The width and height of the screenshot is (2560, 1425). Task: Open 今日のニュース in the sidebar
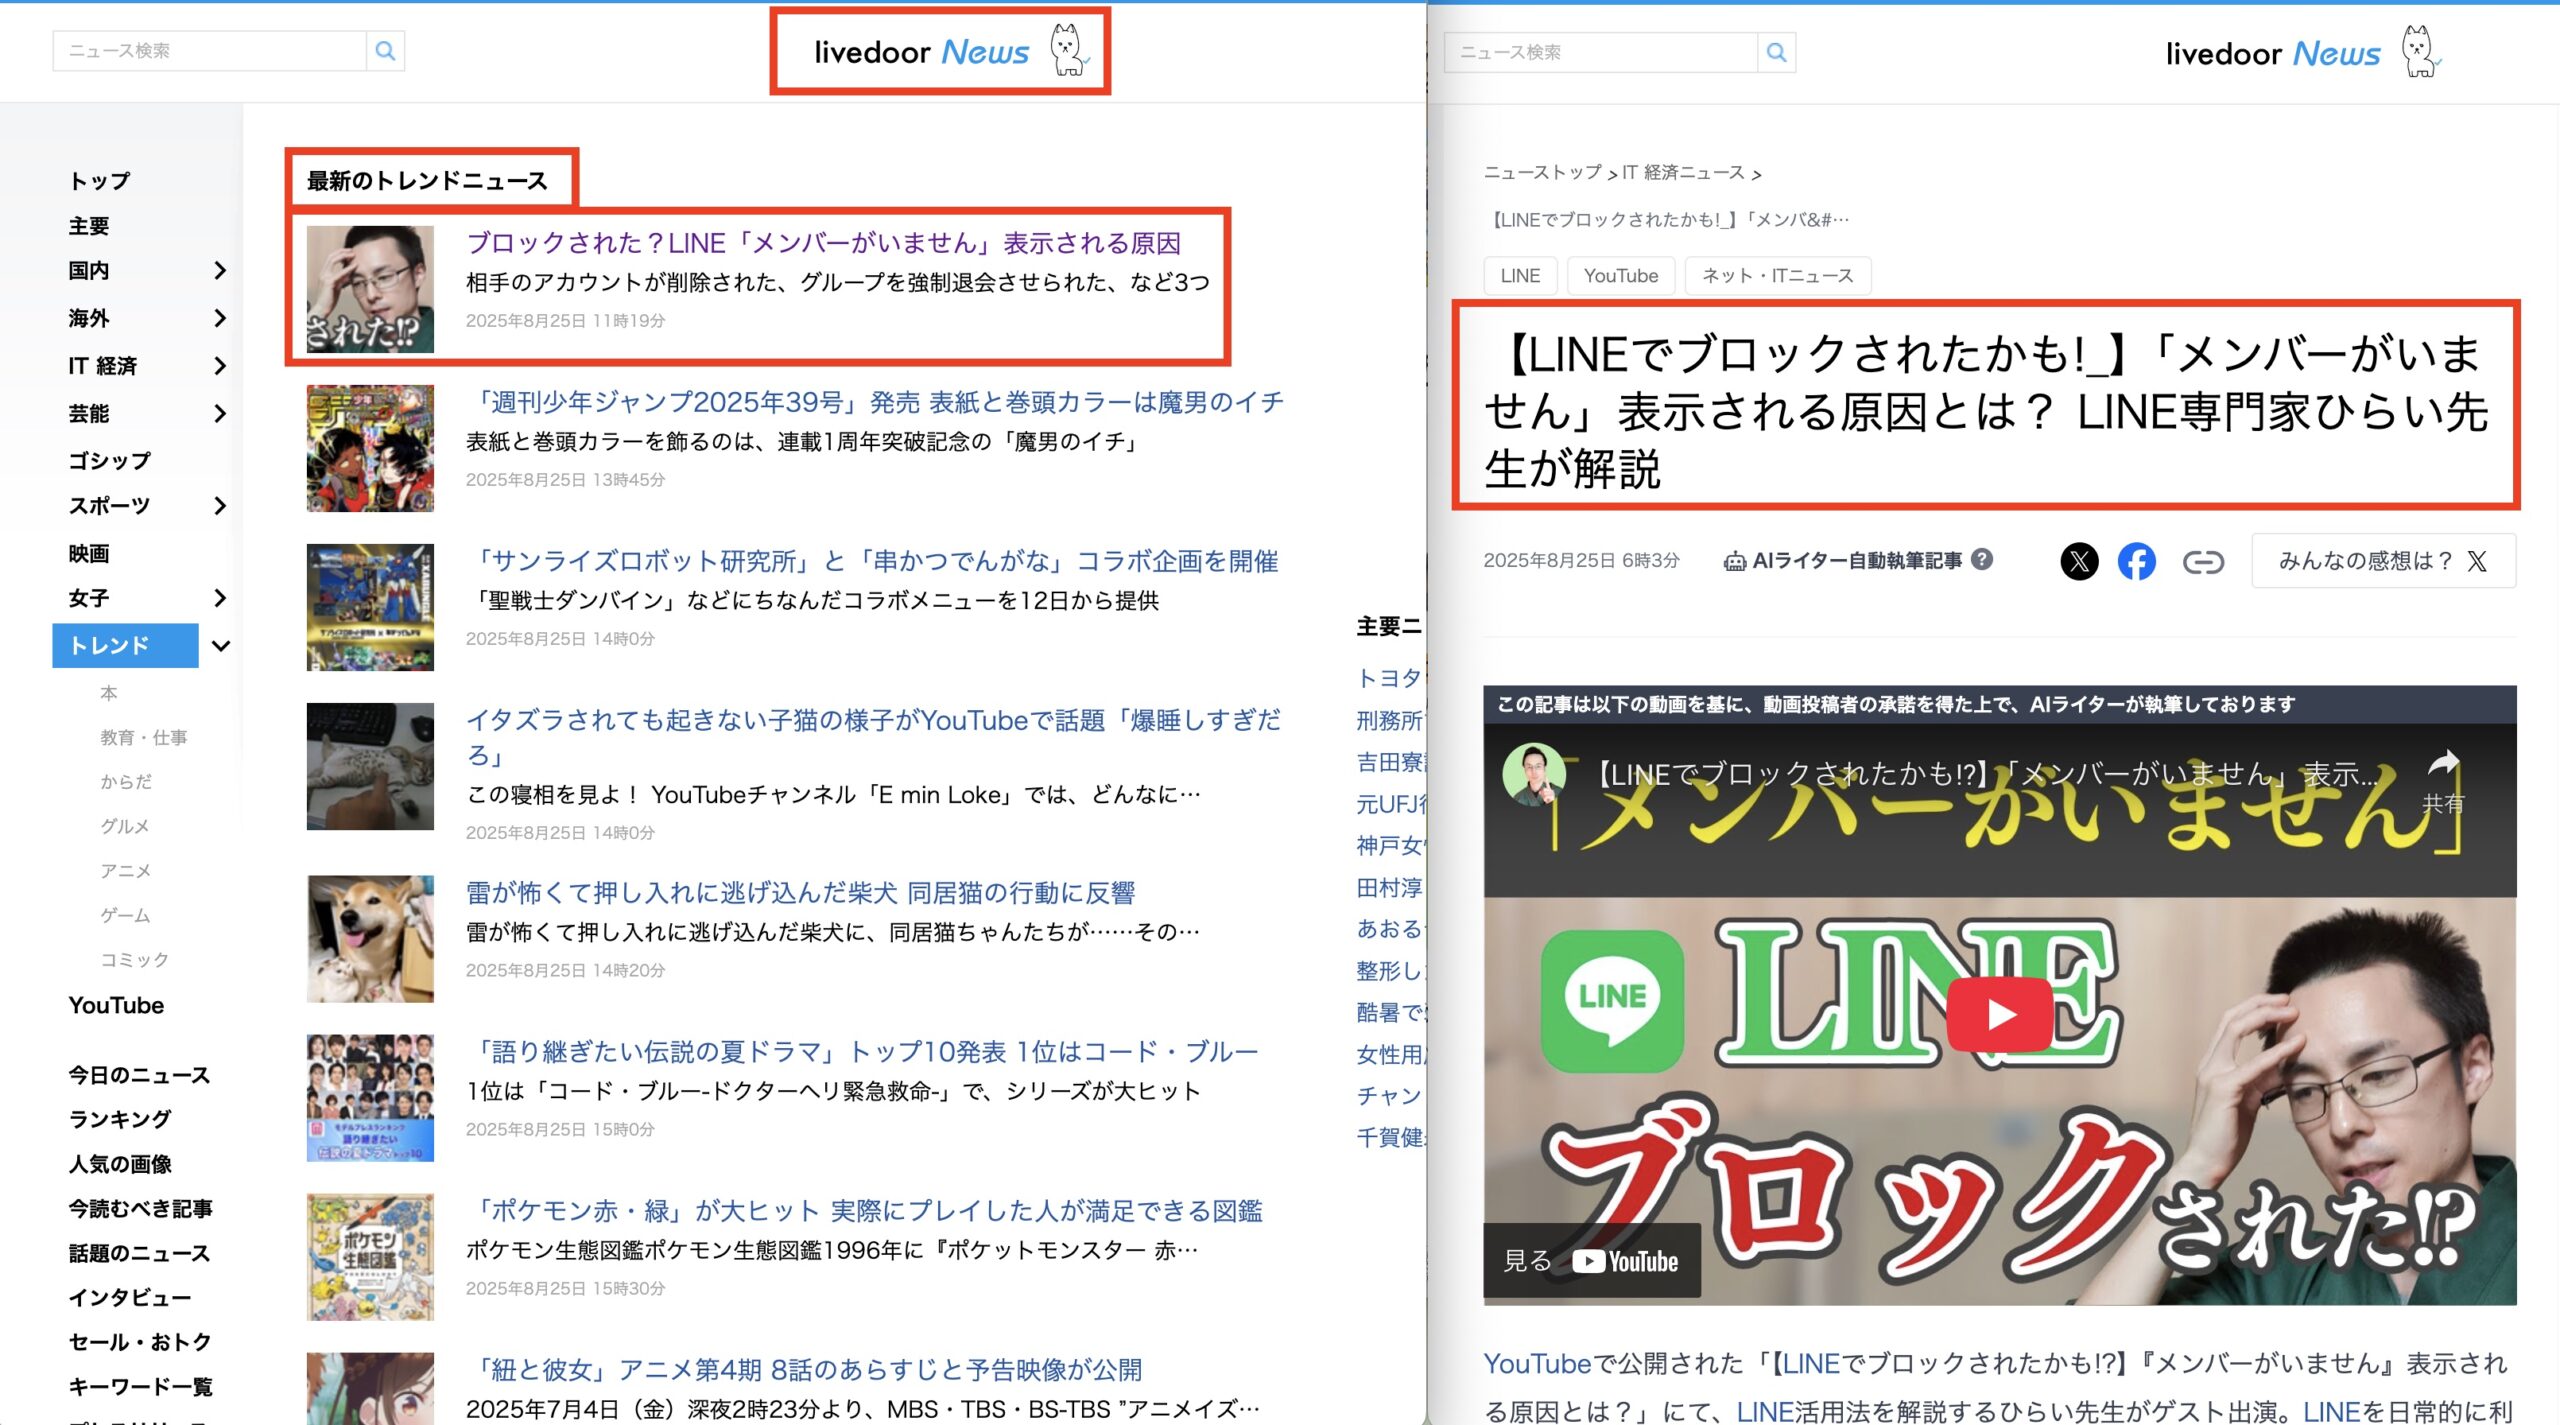[139, 1075]
